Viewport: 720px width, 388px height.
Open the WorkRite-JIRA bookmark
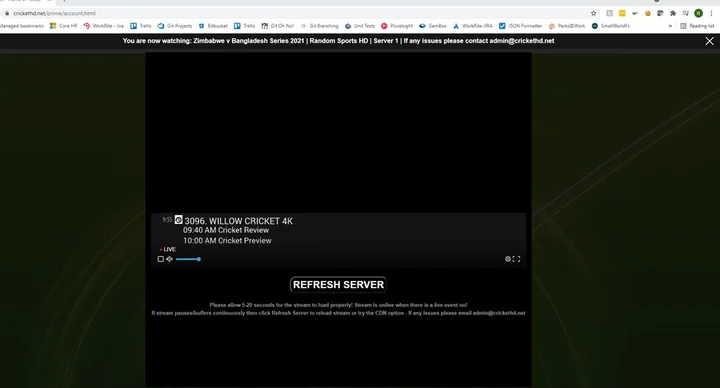click(472, 26)
